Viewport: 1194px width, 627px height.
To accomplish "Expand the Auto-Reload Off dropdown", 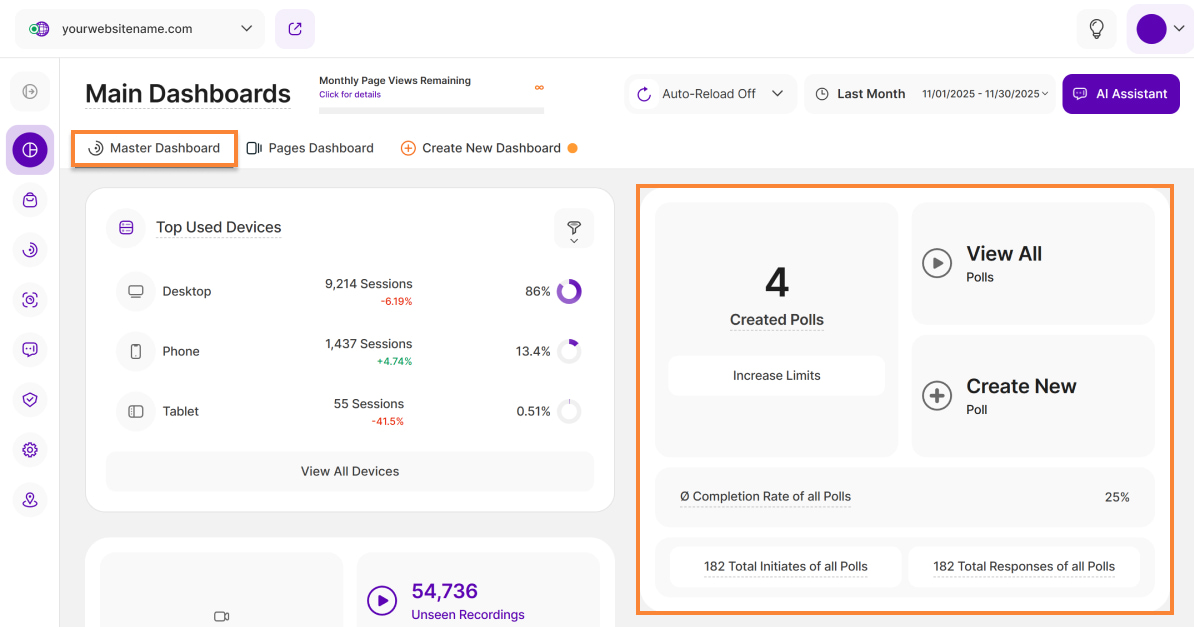I will (x=710, y=94).
